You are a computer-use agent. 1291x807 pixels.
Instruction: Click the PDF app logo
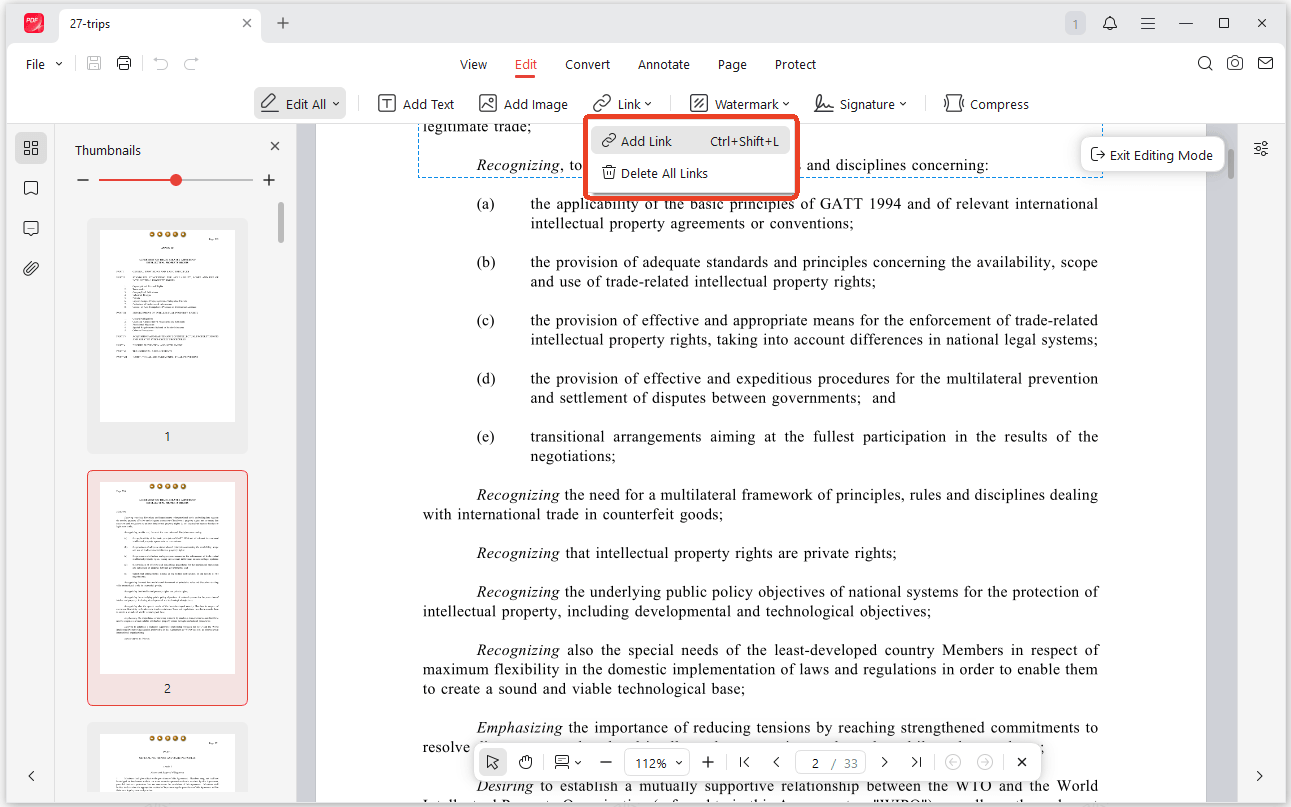34,23
